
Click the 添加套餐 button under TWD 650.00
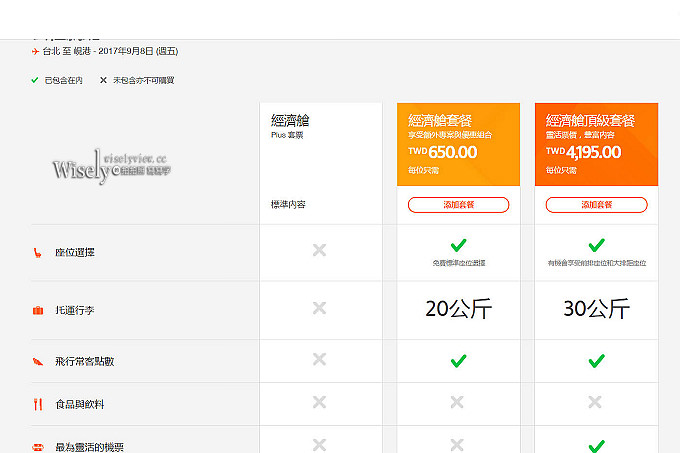[x=458, y=205]
